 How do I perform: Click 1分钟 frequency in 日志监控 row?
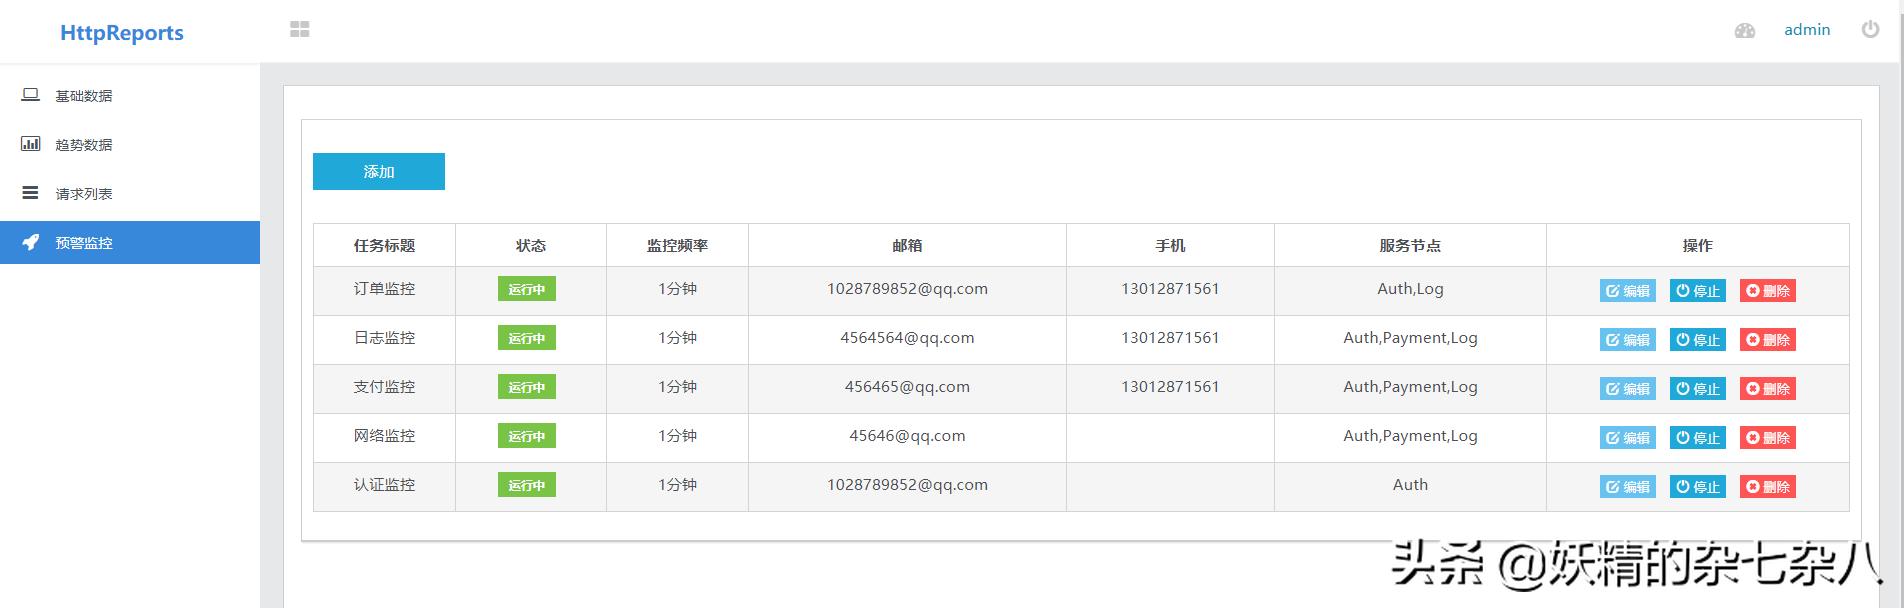coord(677,338)
